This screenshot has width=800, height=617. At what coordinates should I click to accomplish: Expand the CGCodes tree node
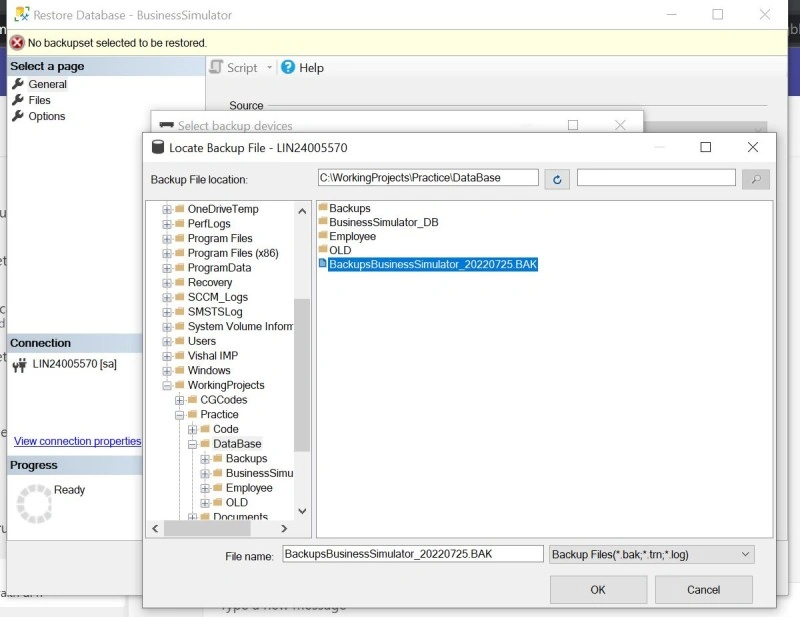click(180, 400)
